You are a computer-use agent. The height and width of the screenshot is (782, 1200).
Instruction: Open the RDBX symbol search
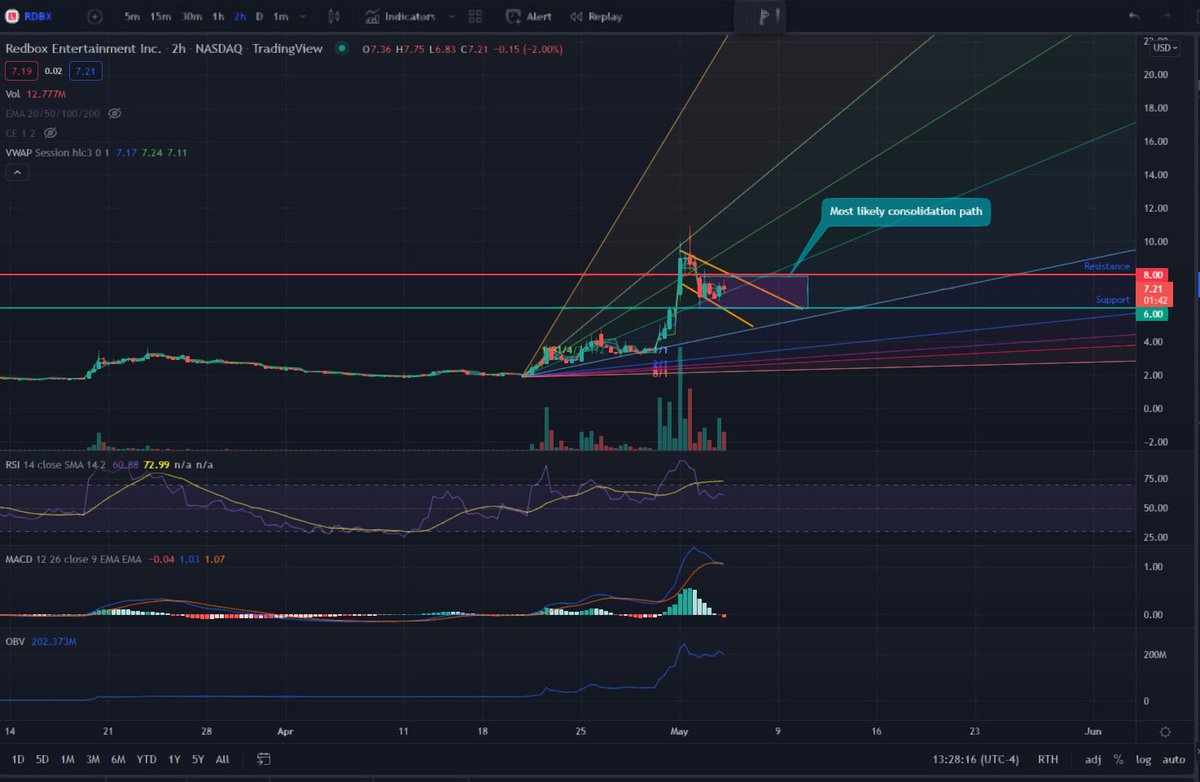(x=30, y=17)
